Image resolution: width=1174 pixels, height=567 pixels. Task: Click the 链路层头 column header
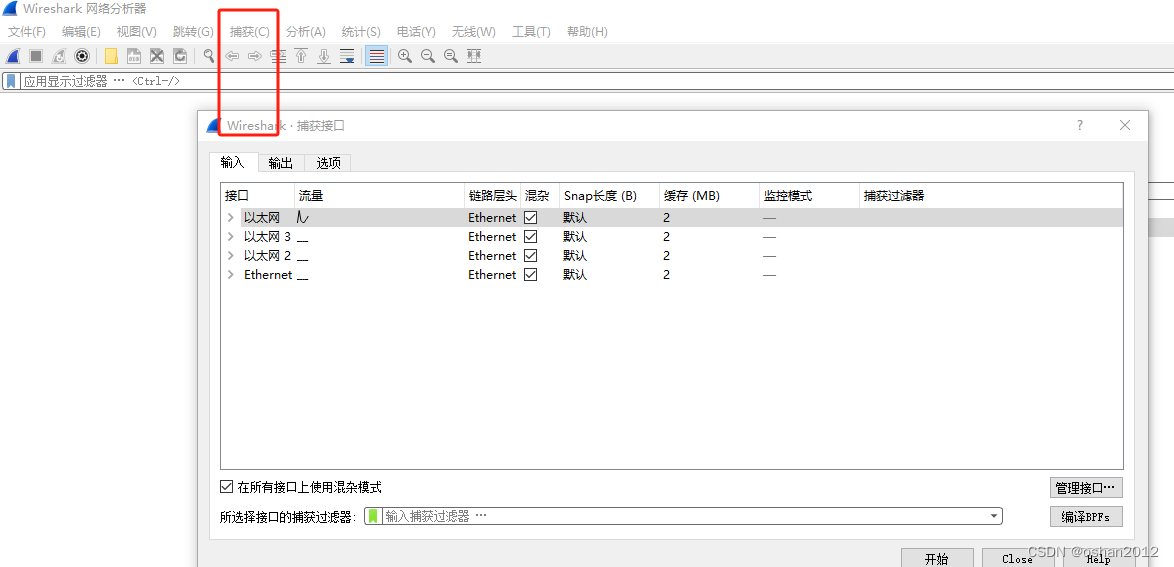[492, 195]
